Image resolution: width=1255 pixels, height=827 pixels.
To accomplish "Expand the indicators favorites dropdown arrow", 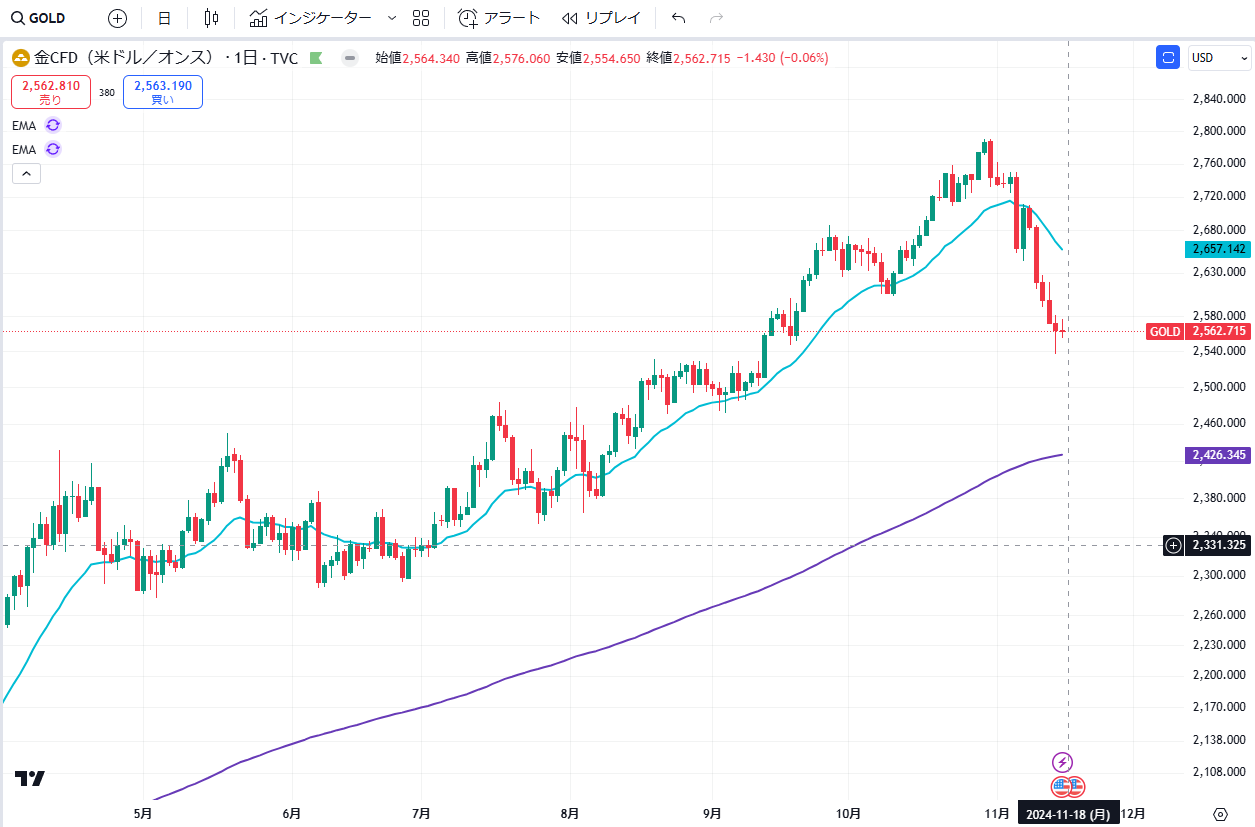I will 391,18.
